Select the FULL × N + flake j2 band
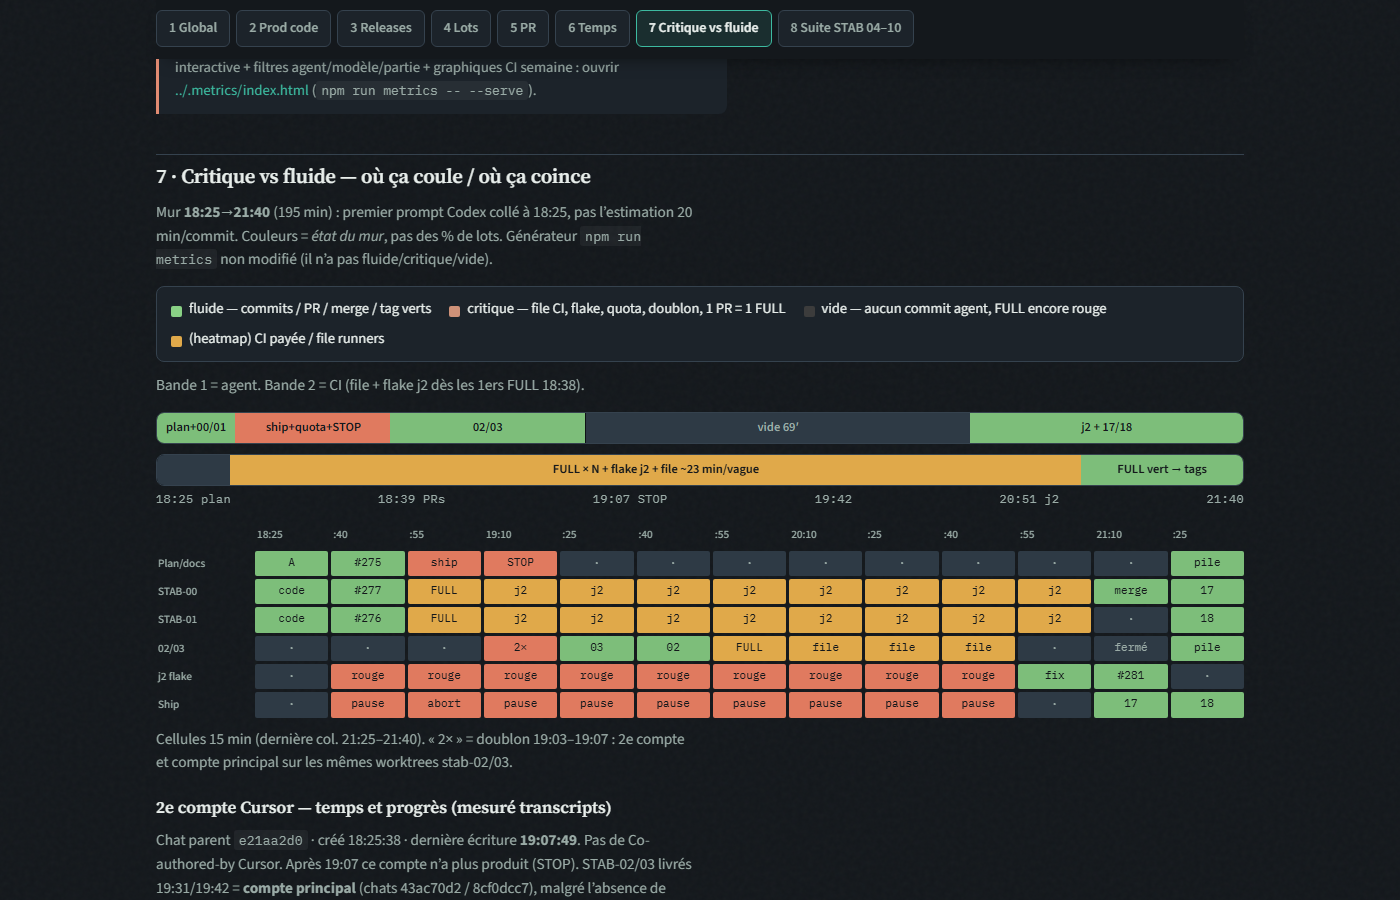The image size is (1400, 900). pyautogui.click(x=655, y=470)
